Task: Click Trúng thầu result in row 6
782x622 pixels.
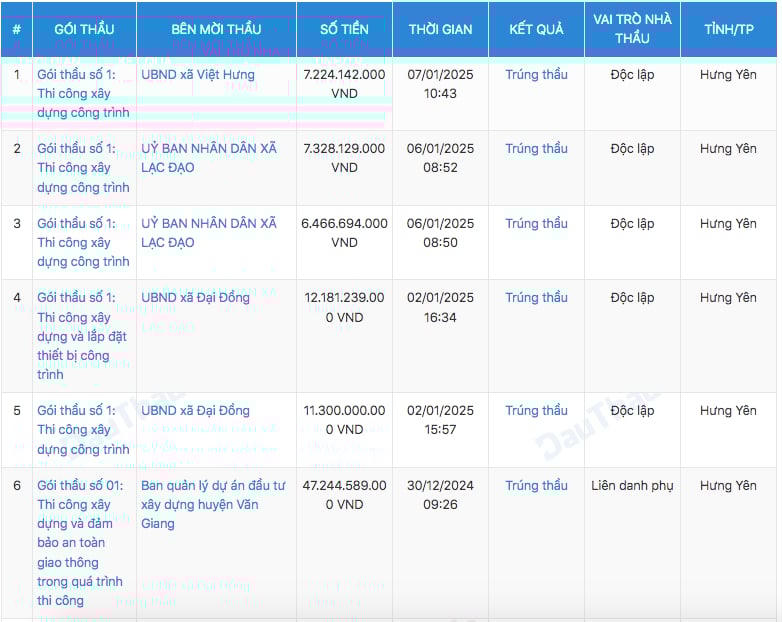Action: tap(536, 486)
